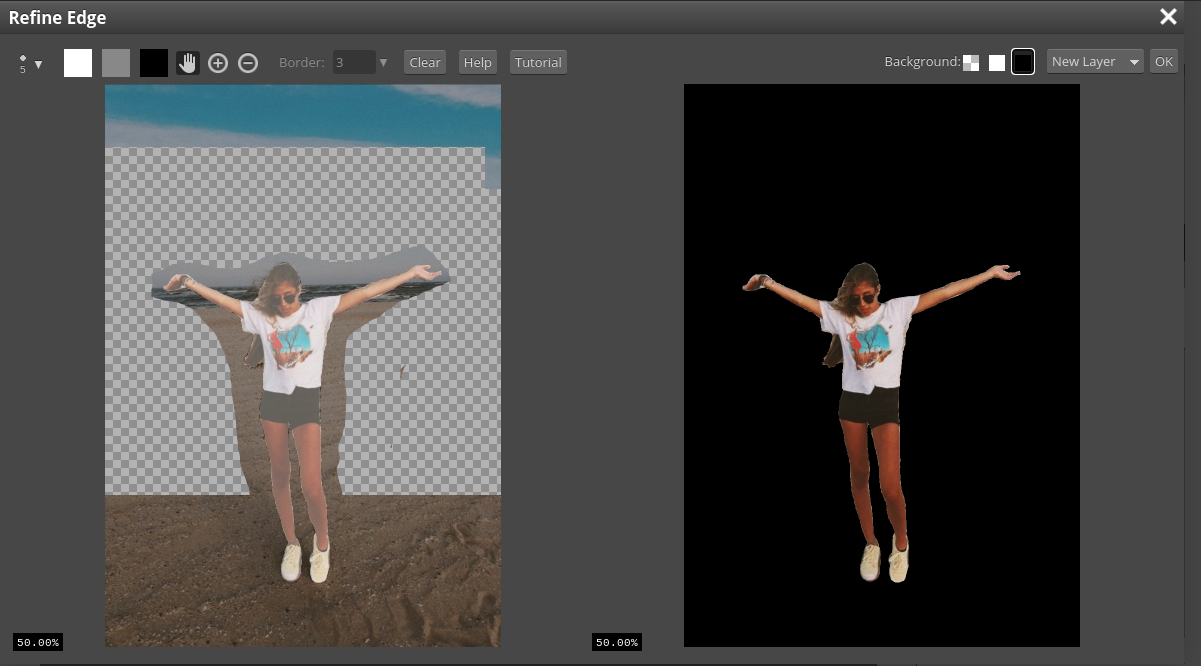
Task: Click the right cutout preview image
Action: (x=882, y=365)
